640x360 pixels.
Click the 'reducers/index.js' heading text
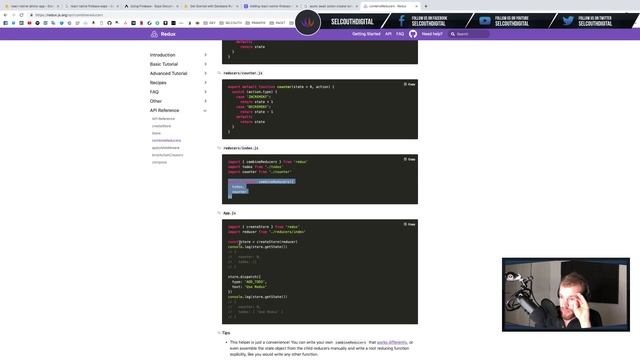point(241,148)
